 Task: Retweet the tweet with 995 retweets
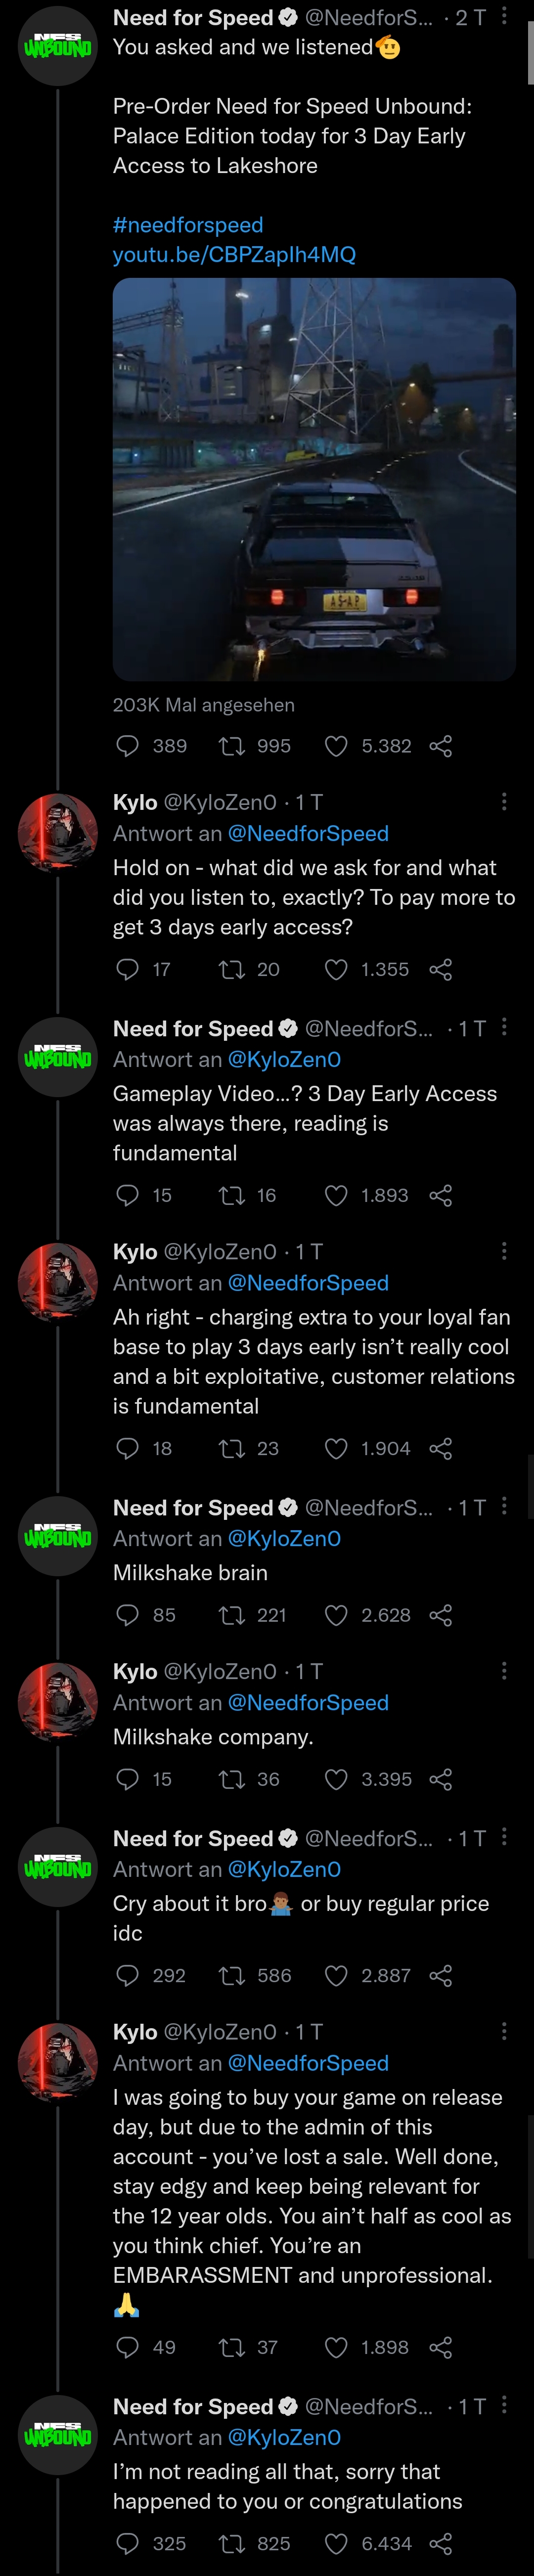[x=232, y=746]
